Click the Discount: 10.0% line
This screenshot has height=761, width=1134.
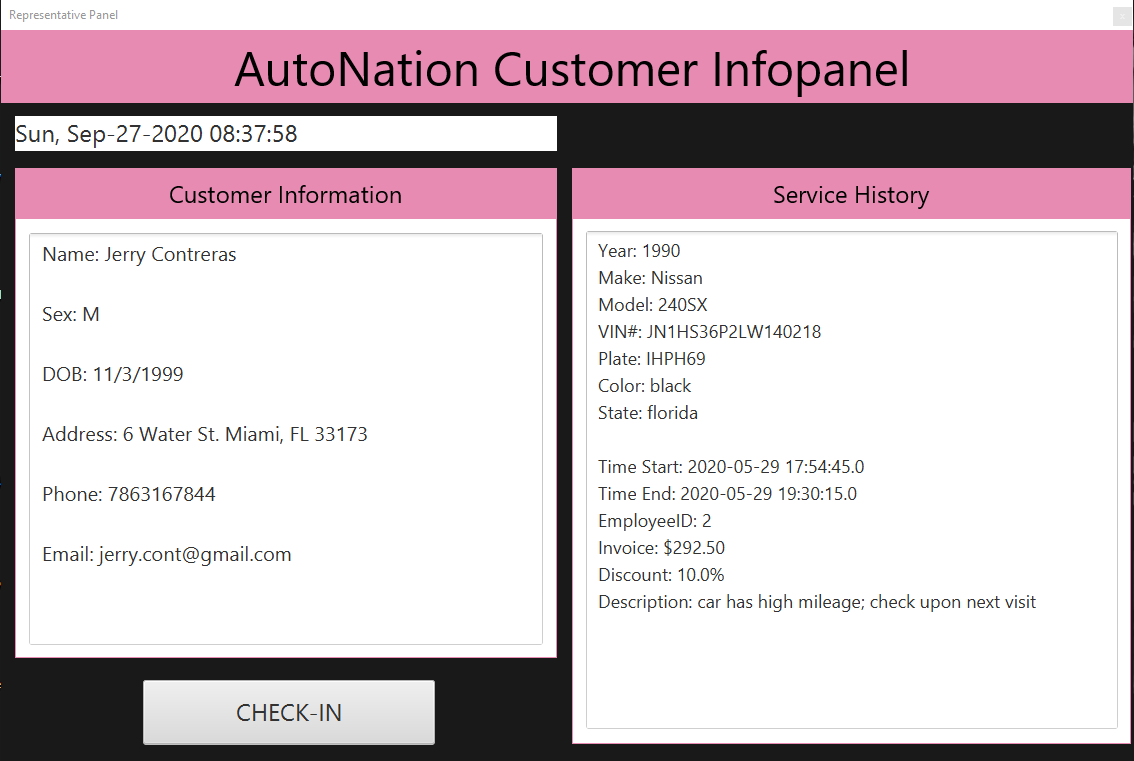[x=661, y=575]
